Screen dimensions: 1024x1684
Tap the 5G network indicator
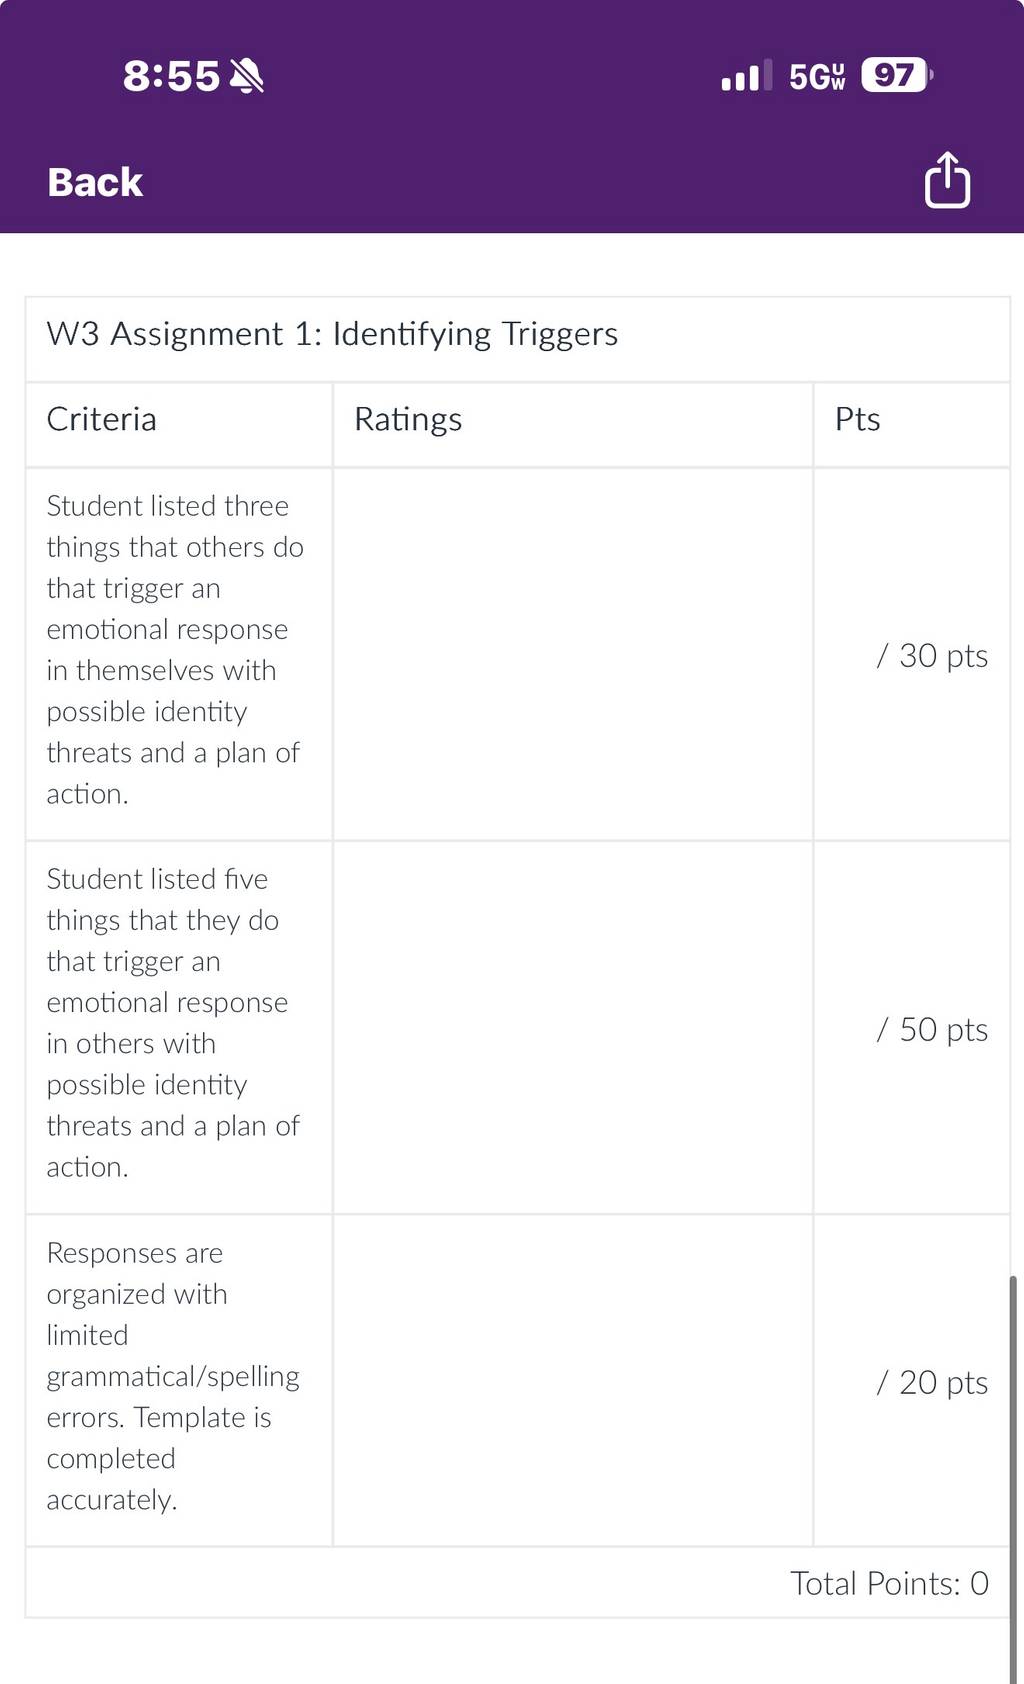pos(817,76)
